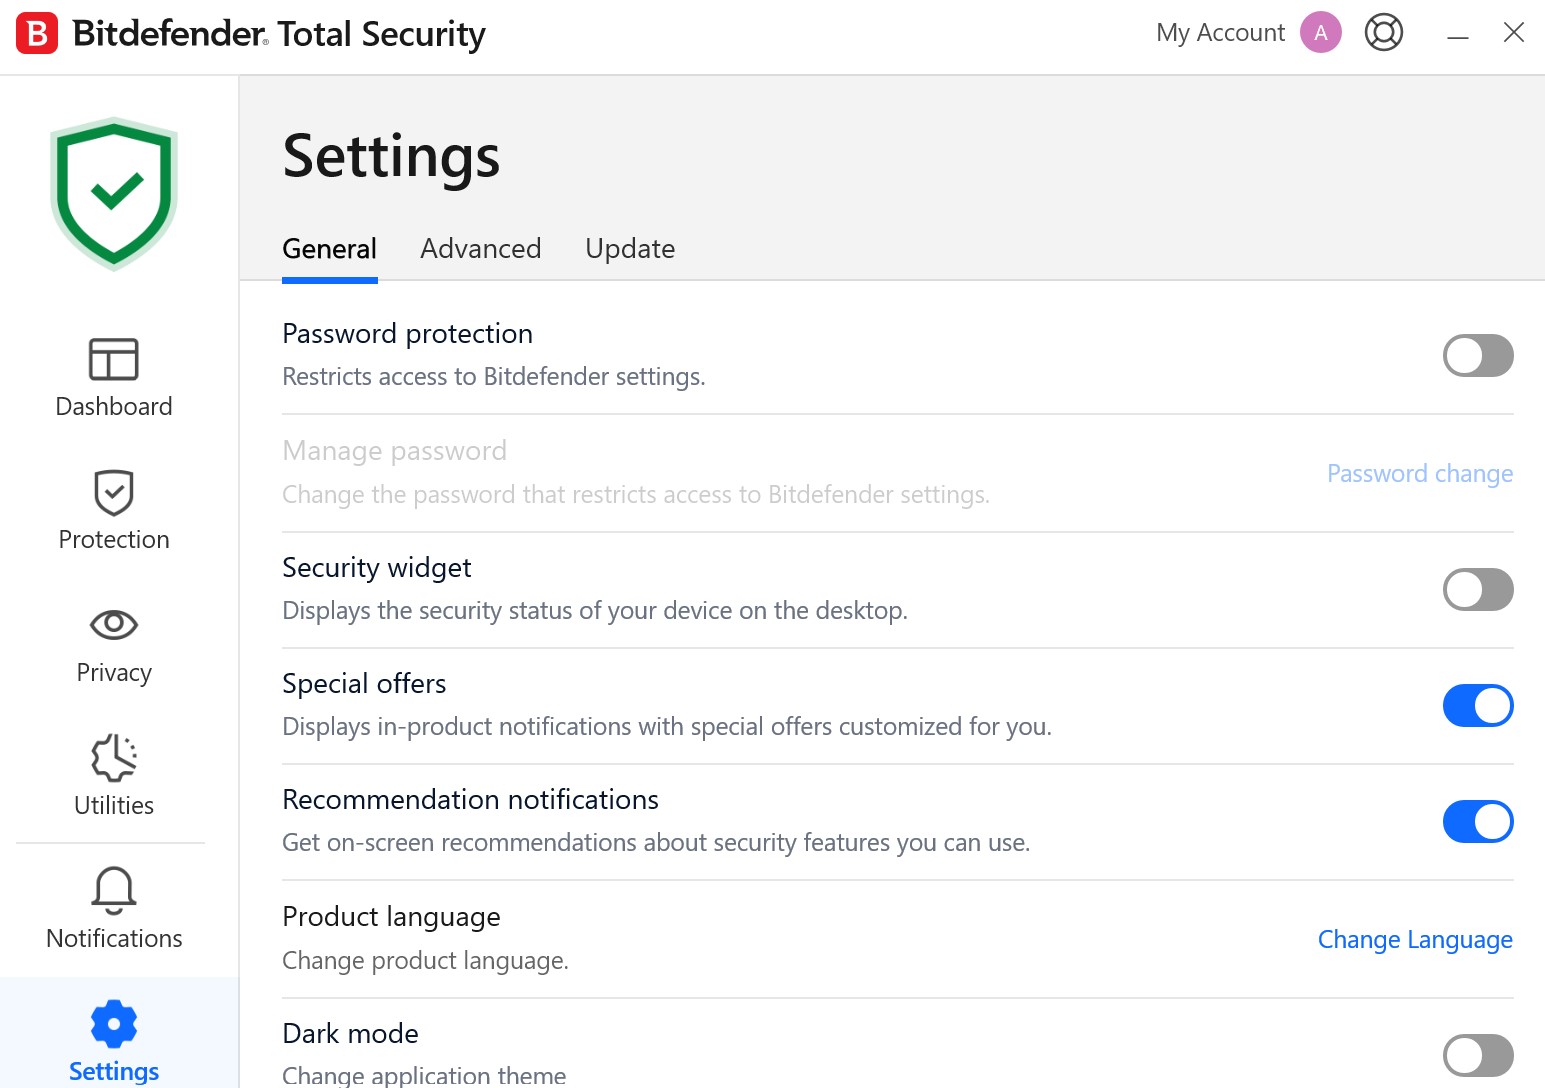The image size is (1545, 1088).
Task: Click the green protection status shield
Action: (x=114, y=194)
